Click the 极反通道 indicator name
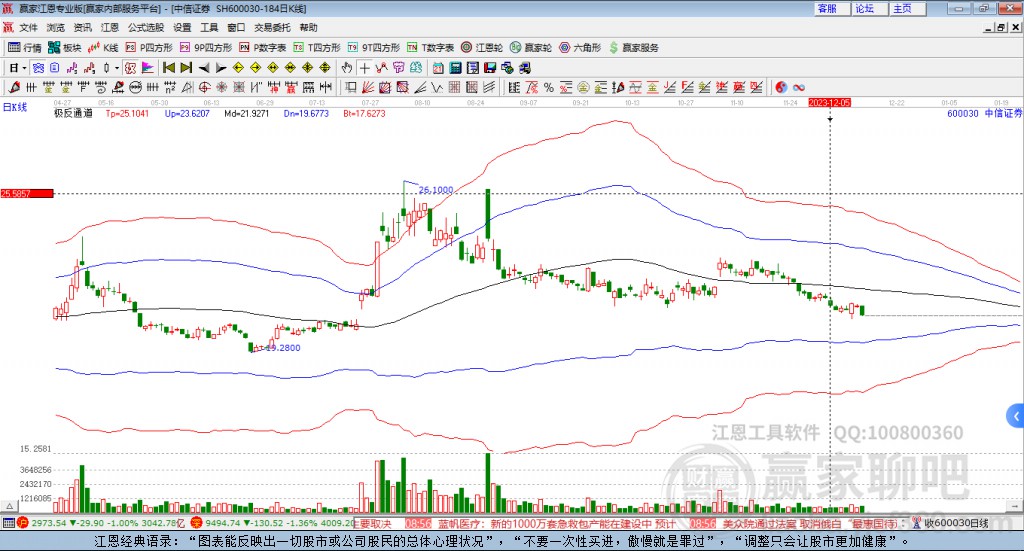The image size is (1024, 551). pos(73,113)
